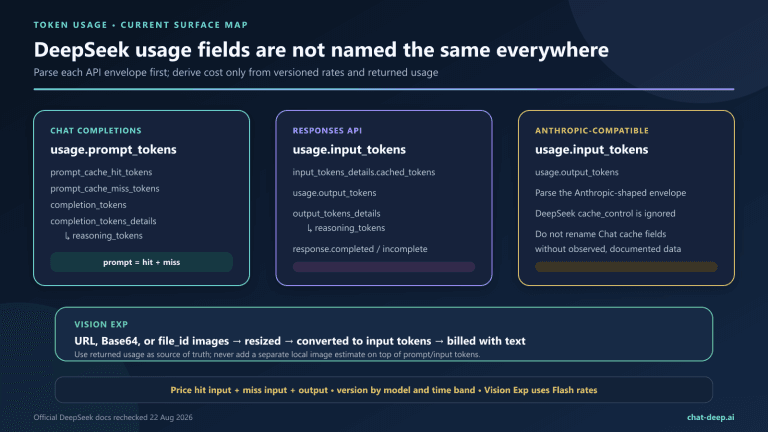Click 'Do not rename Chat cache fields' line

tap(600, 234)
